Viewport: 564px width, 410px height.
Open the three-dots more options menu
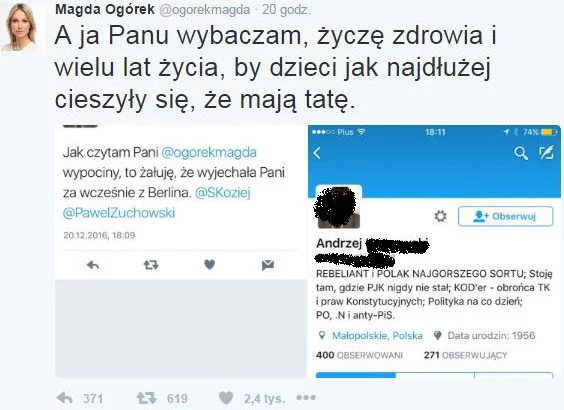point(306,397)
